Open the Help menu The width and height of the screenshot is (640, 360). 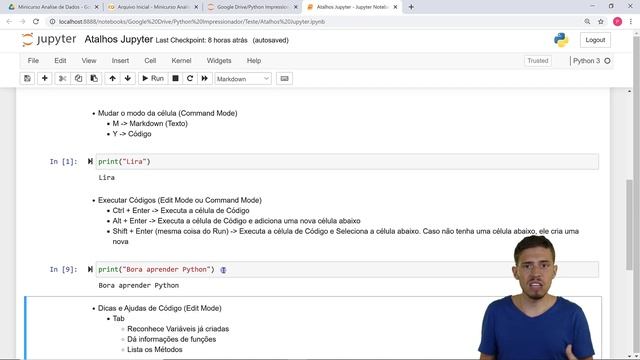253,60
